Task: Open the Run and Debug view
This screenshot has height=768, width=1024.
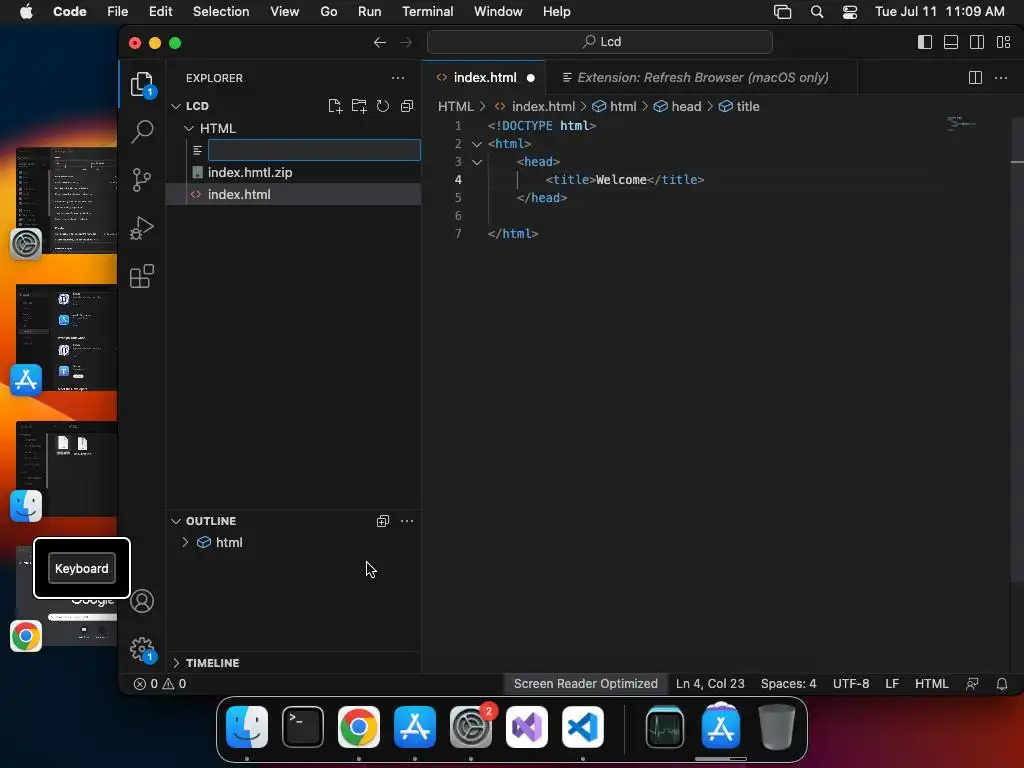Action: (x=142, y=228)
